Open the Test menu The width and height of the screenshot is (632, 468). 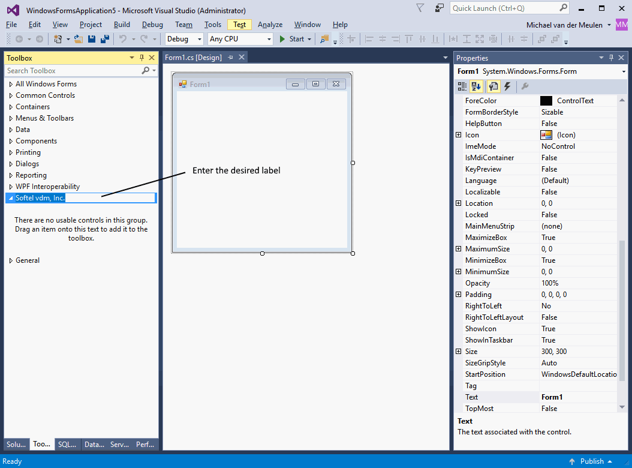(239, 25)
